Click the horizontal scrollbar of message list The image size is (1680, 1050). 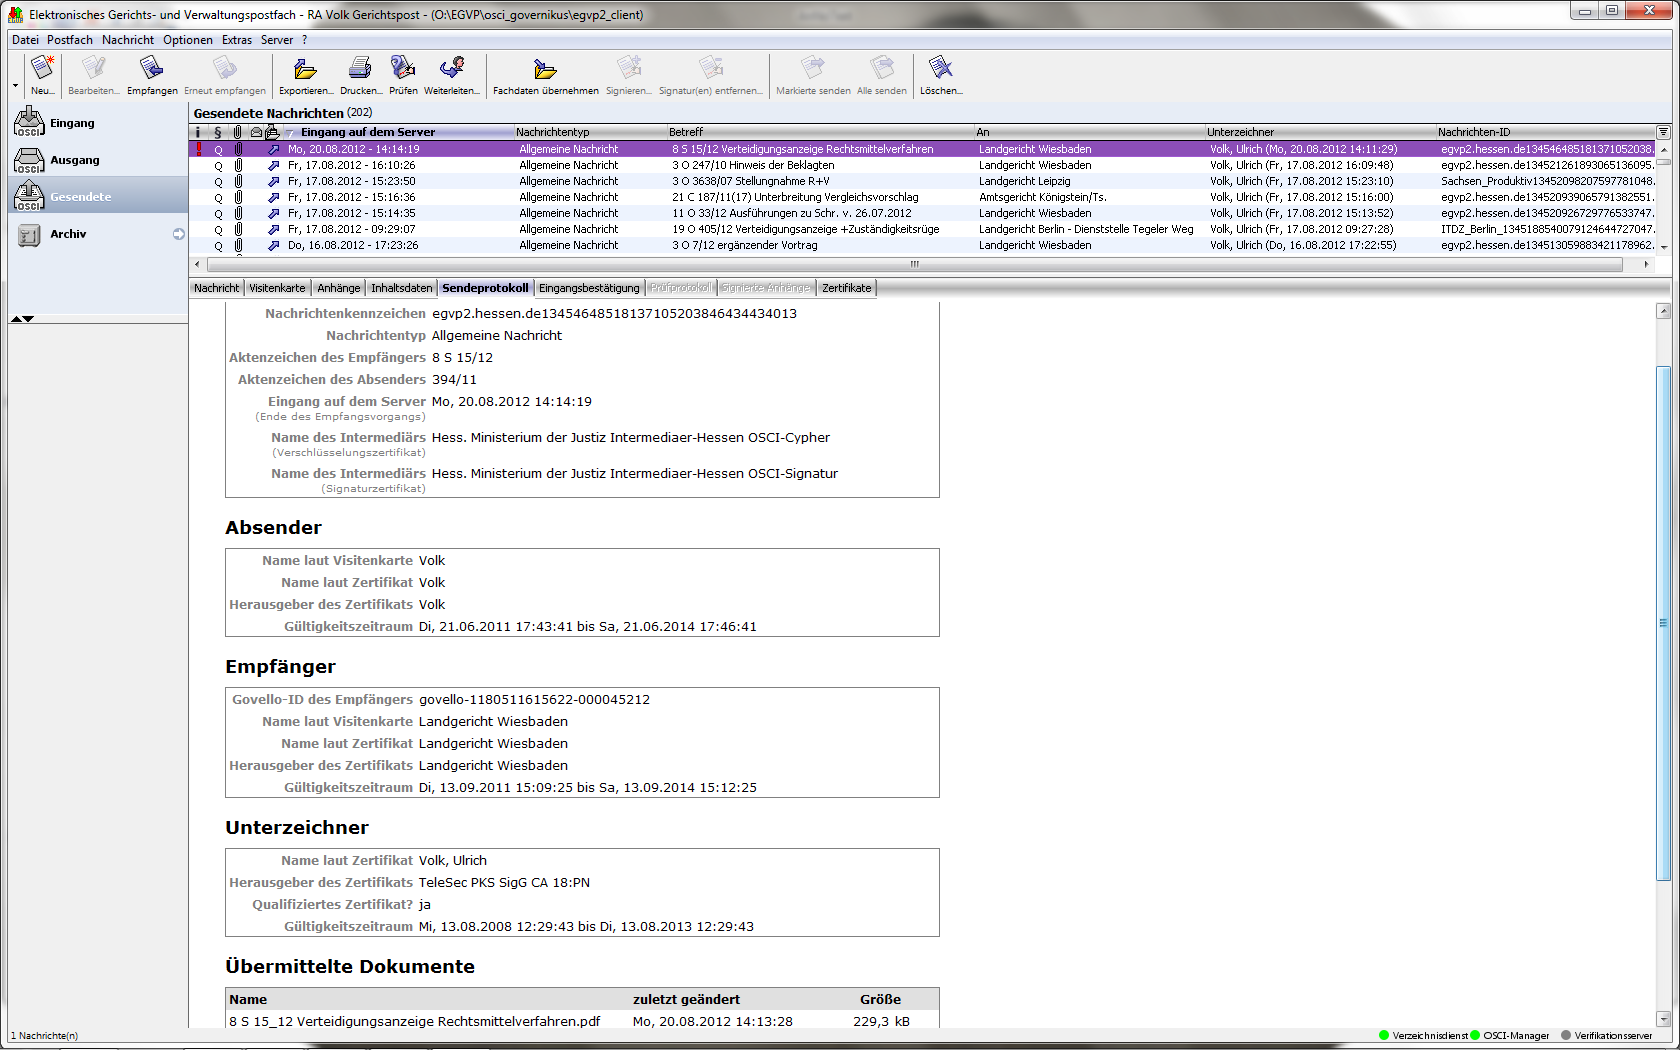pyautogui.click(x=914, y=264)
